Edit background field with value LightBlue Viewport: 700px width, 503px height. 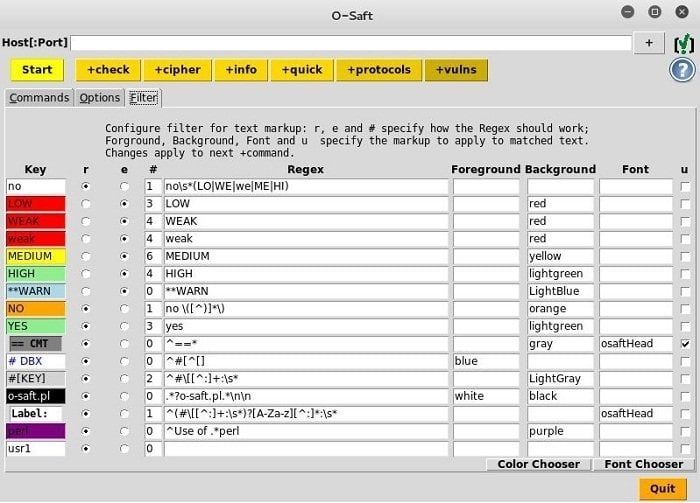[x=560, y=291]
